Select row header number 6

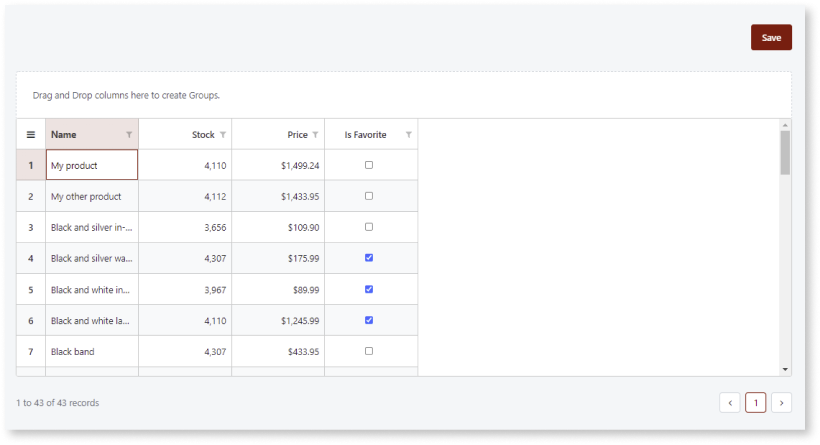(31, 320)
